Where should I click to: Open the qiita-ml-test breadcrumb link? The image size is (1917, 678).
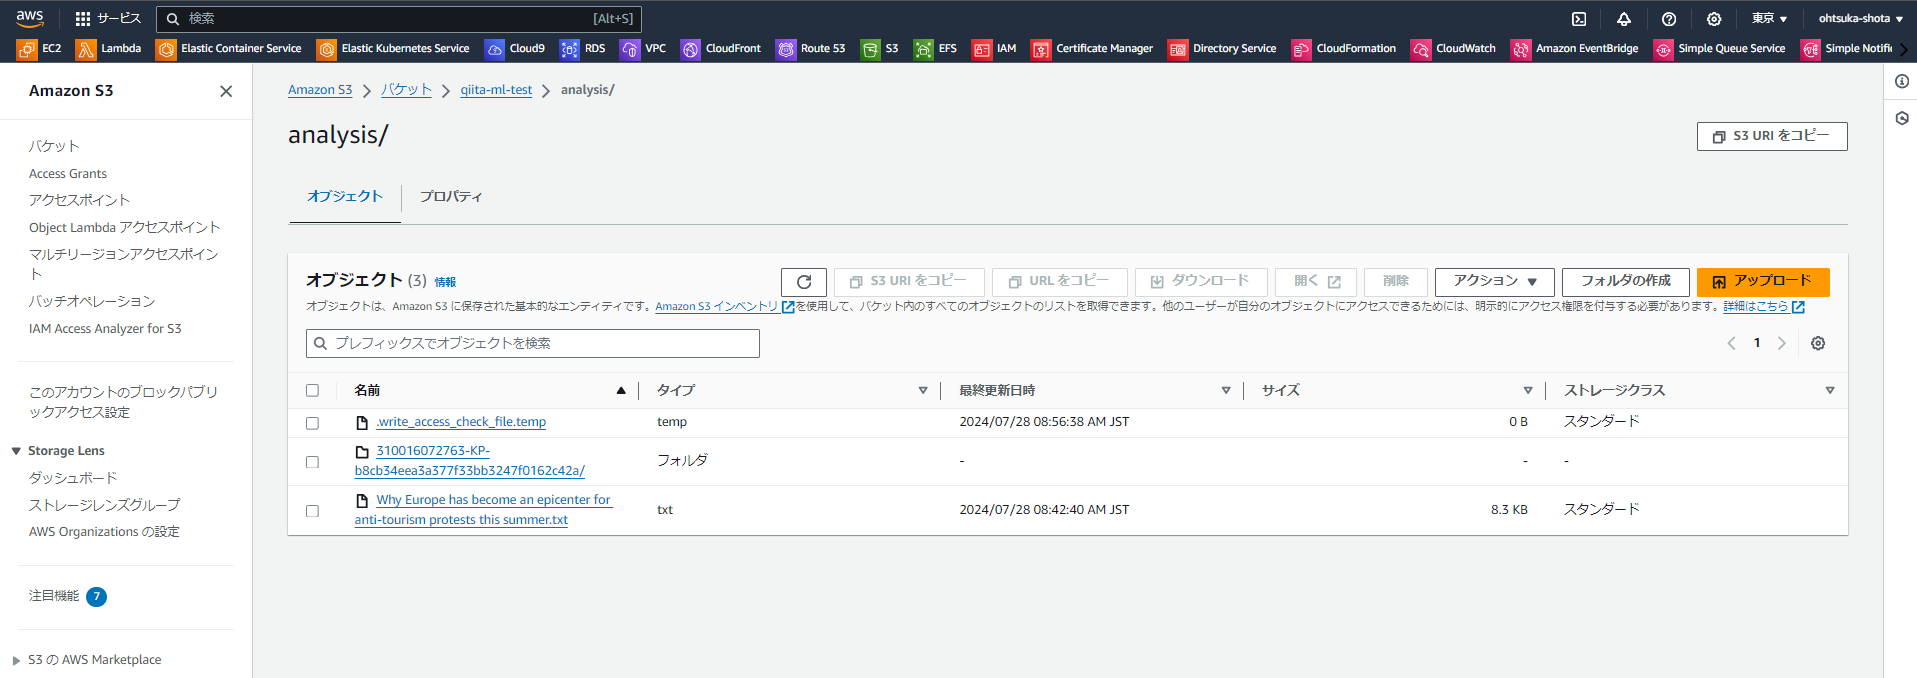(x=496, y=90)
